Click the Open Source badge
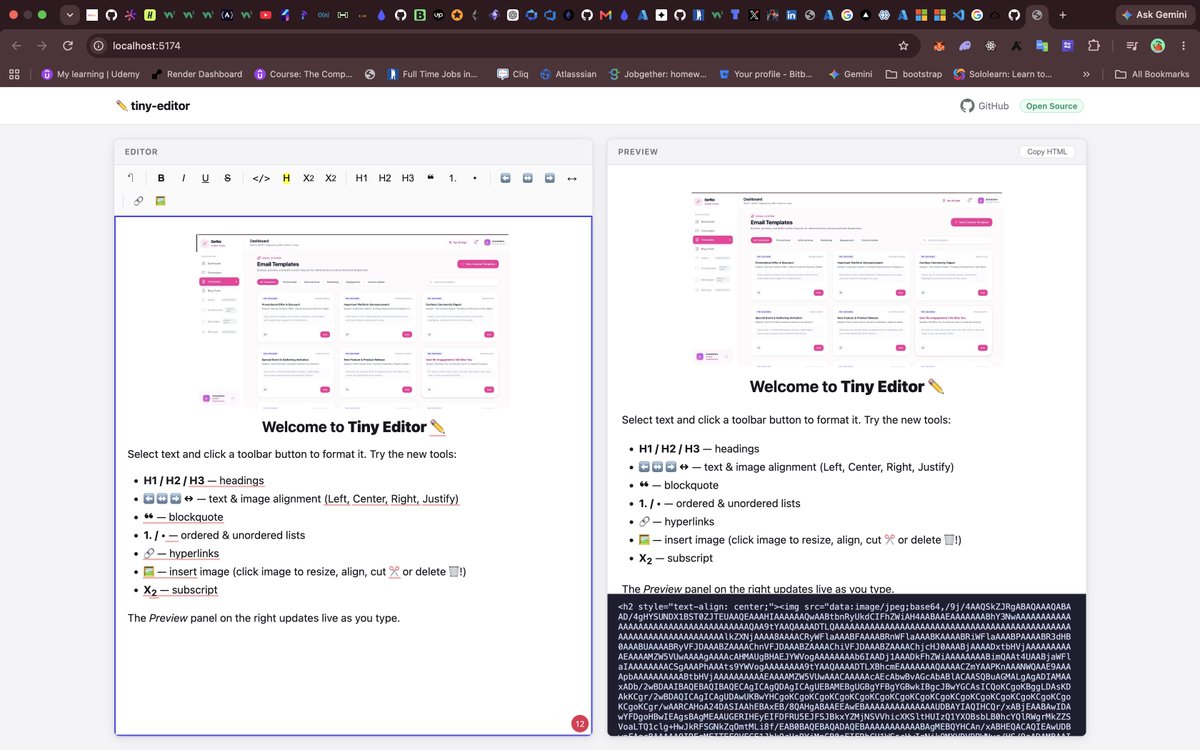 click(x=1052, y=105)
